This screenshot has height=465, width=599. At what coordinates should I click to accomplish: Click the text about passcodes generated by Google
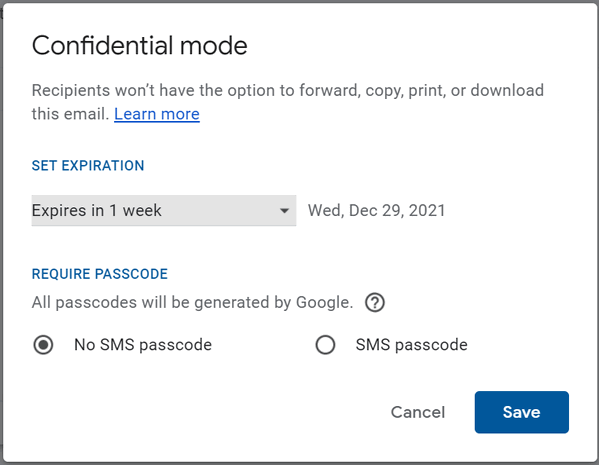tap(193, 303)
